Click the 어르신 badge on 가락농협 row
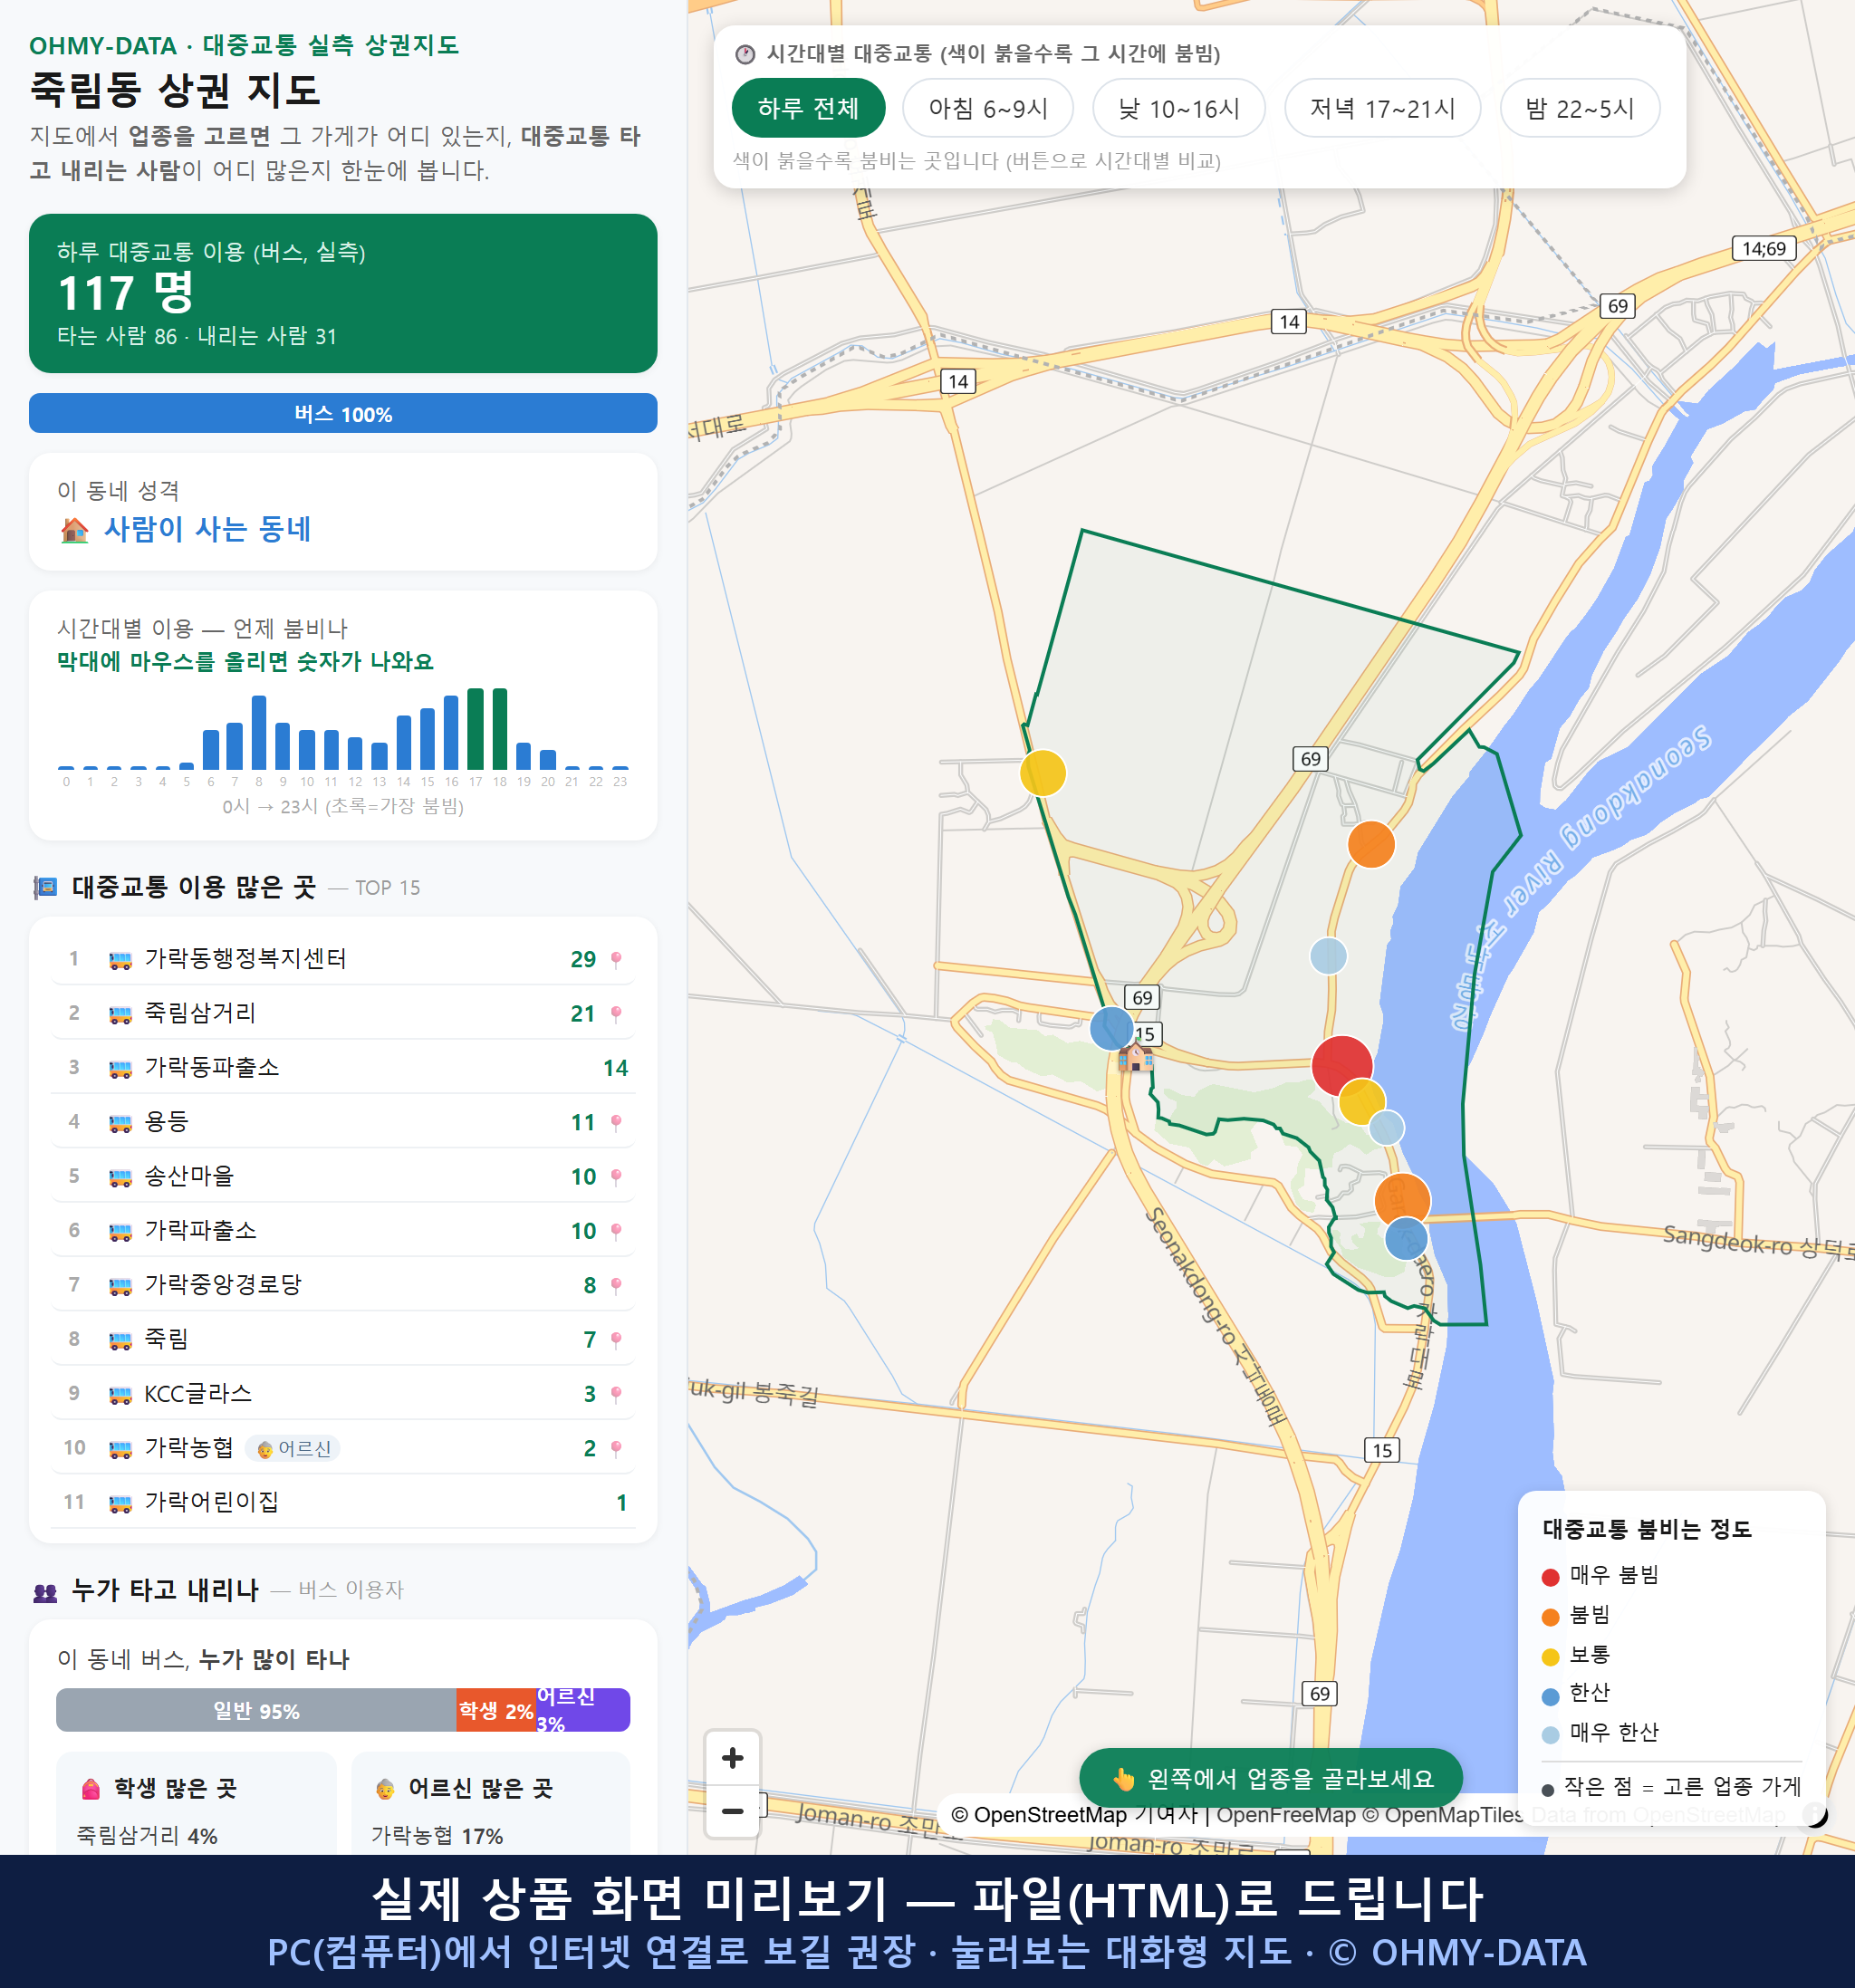Viewport: 1855px width, 1988px height. click(x=293, y=1448)
